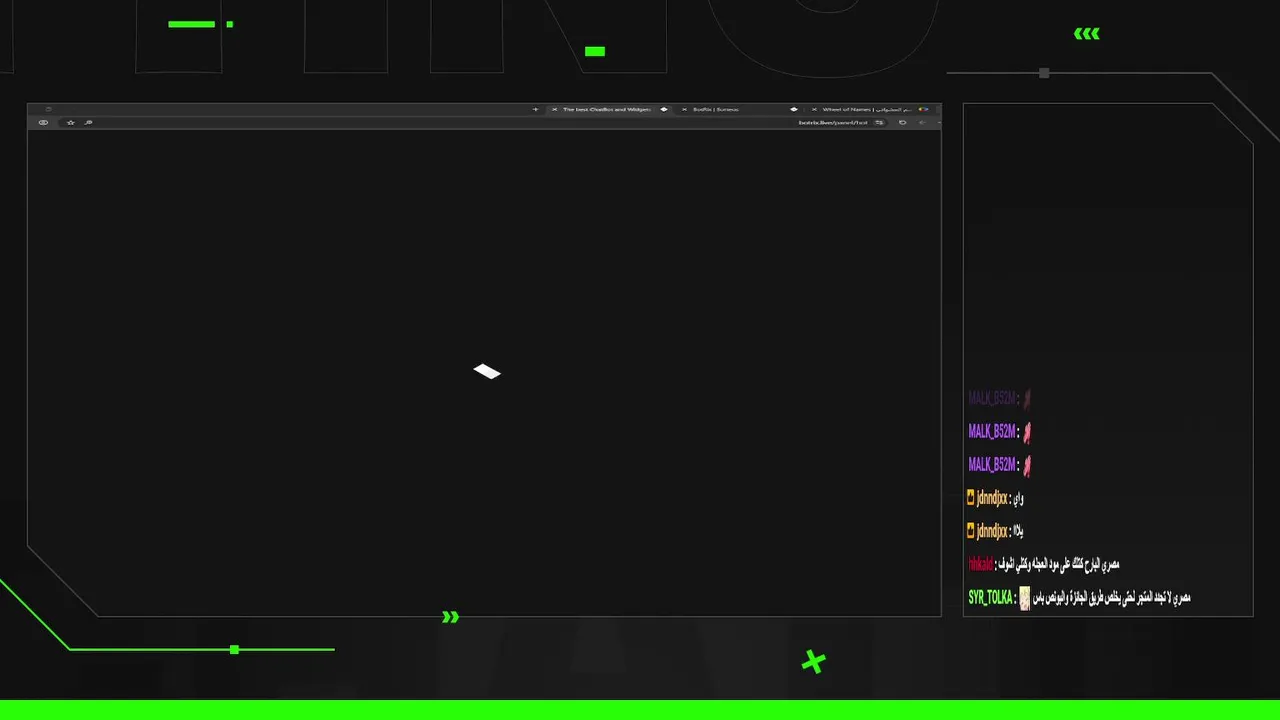Viewport: 1280px width, 720px height.
Task: Click the badge on jdnndjxx's "يلا" message
Action: 971,530
